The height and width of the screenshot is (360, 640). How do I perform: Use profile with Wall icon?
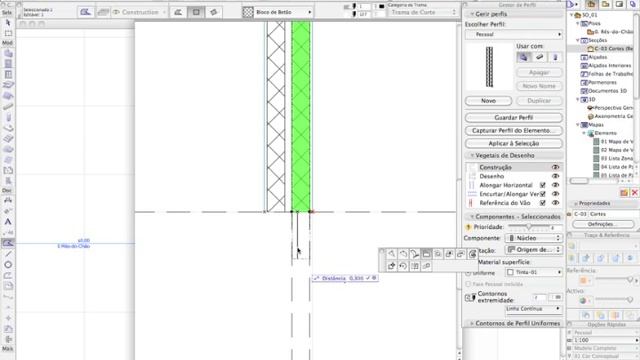(x=523, y=58)
